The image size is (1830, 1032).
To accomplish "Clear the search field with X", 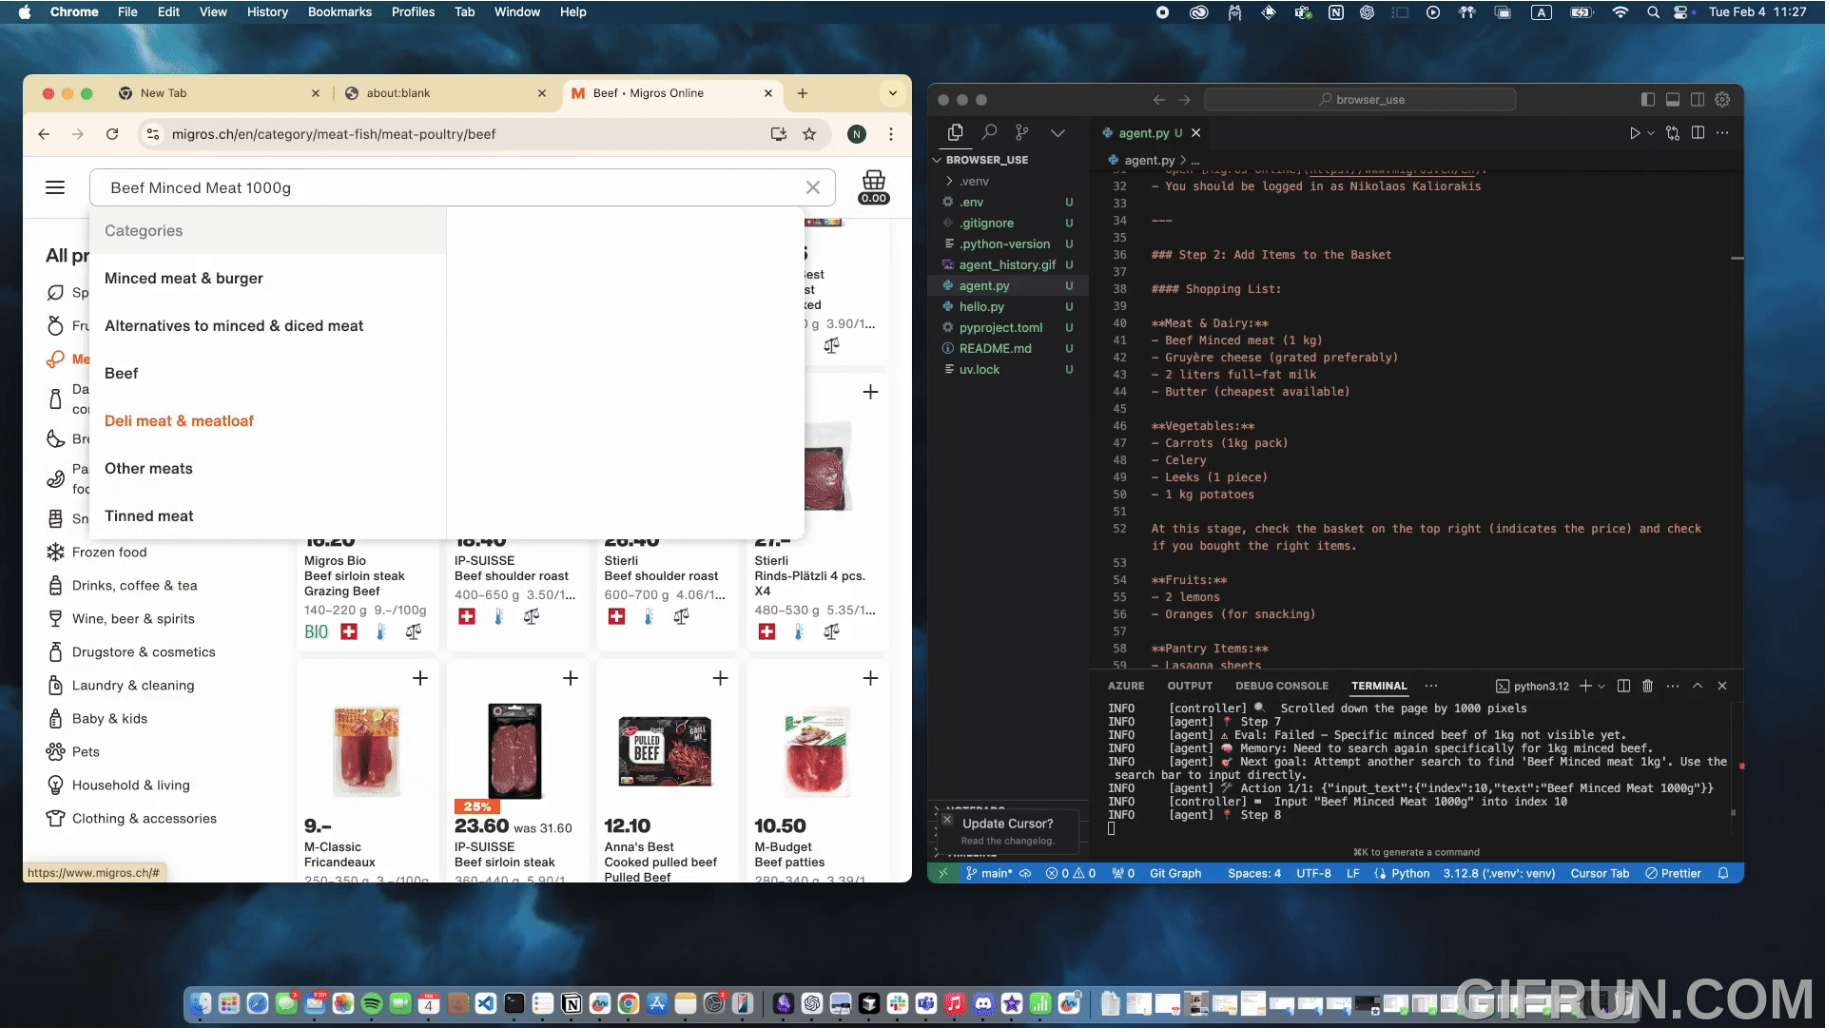I will (815, 188).
